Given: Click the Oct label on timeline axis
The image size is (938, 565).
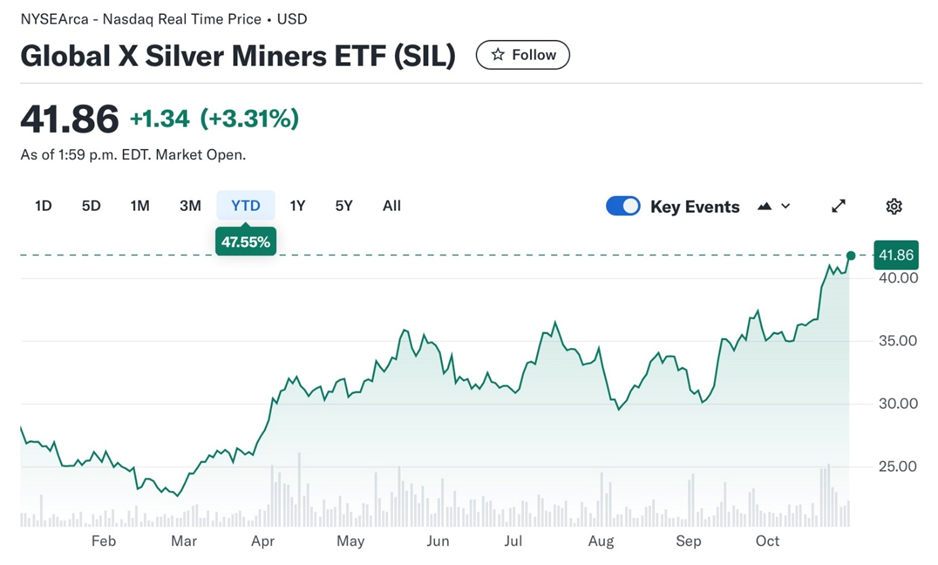Looking at the screenshot, I should (x=767, y=541).
